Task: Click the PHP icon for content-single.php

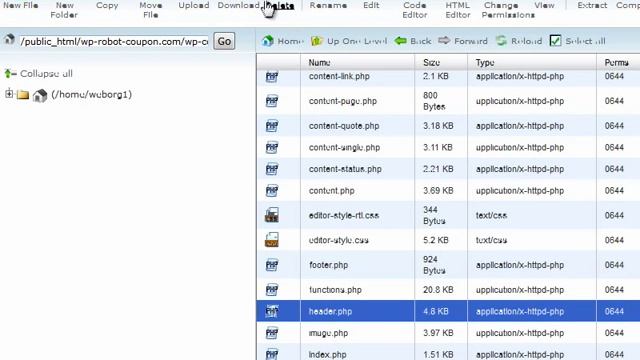Action: click(x=272, y=147)
